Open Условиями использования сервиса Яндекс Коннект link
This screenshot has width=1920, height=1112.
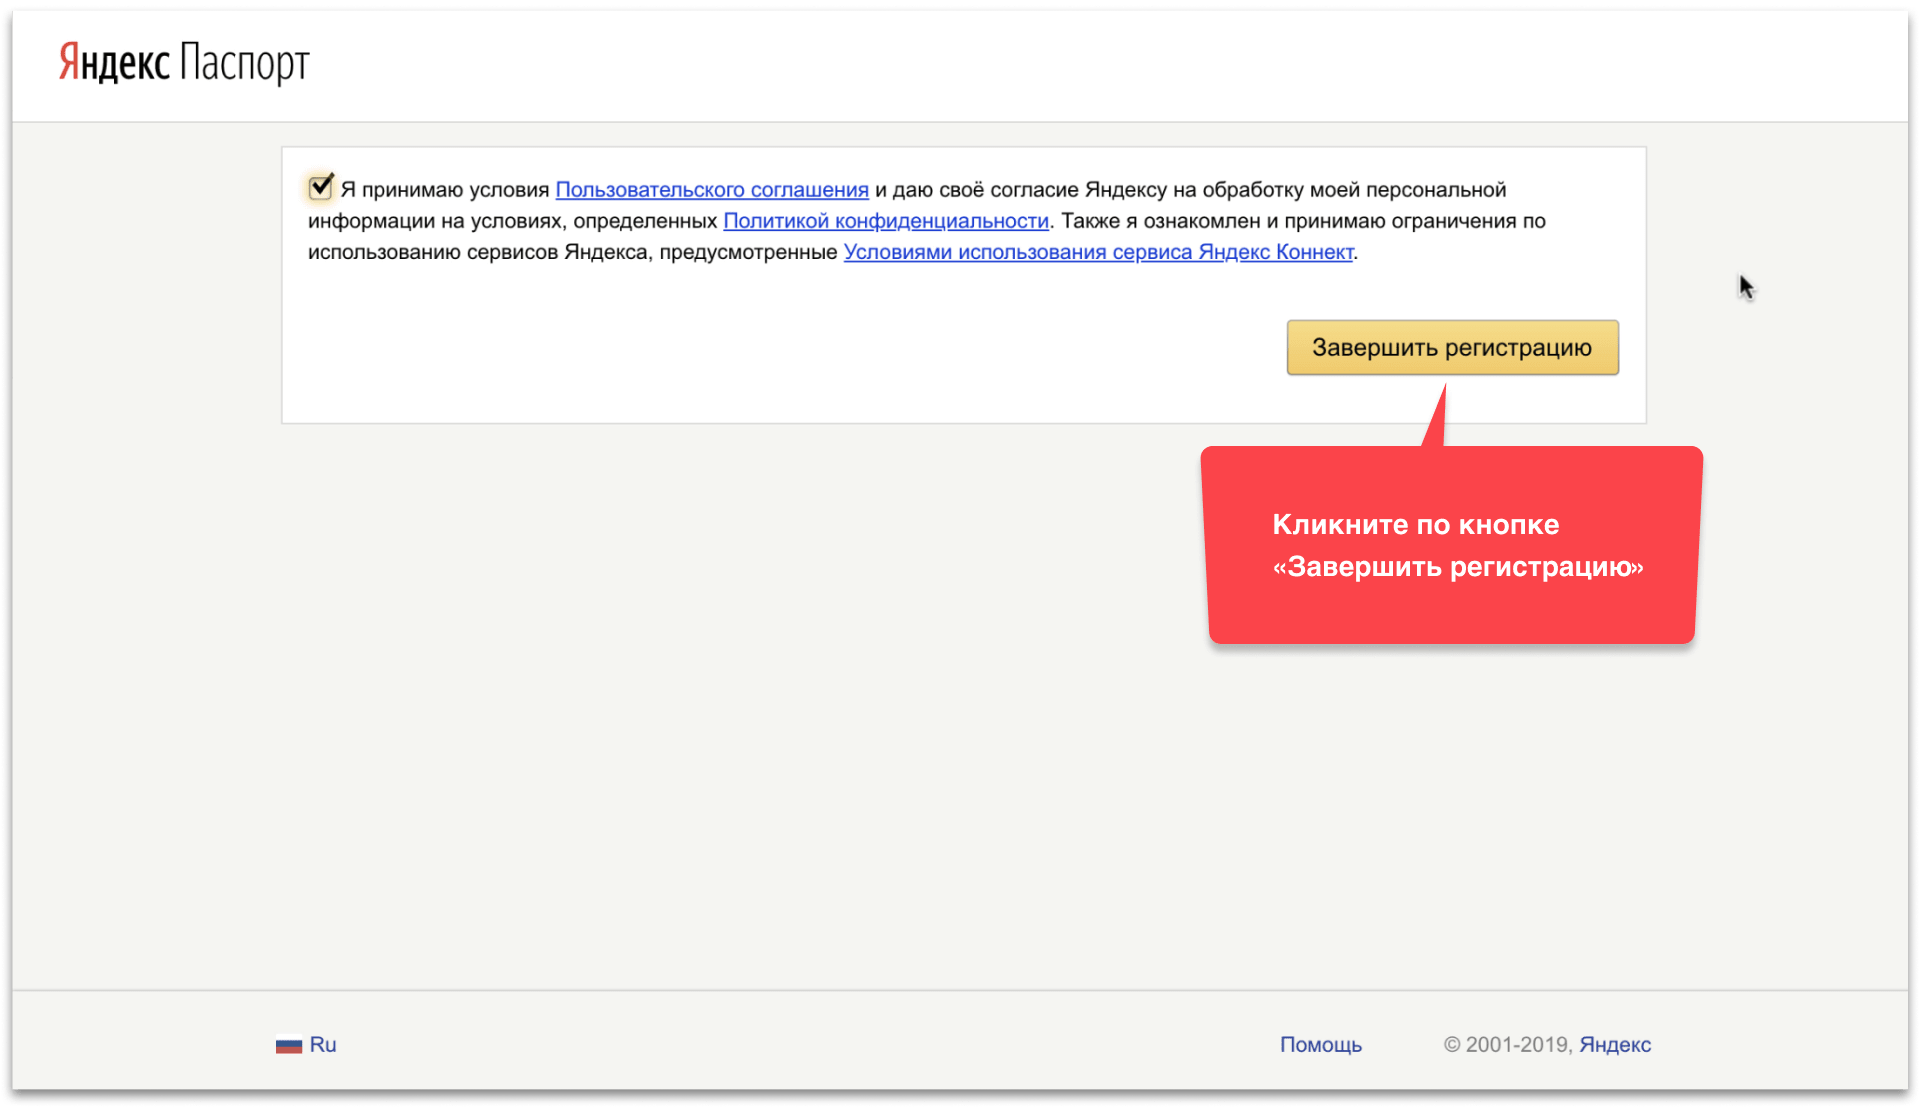pyautogui.click(x=1098, y=252)
